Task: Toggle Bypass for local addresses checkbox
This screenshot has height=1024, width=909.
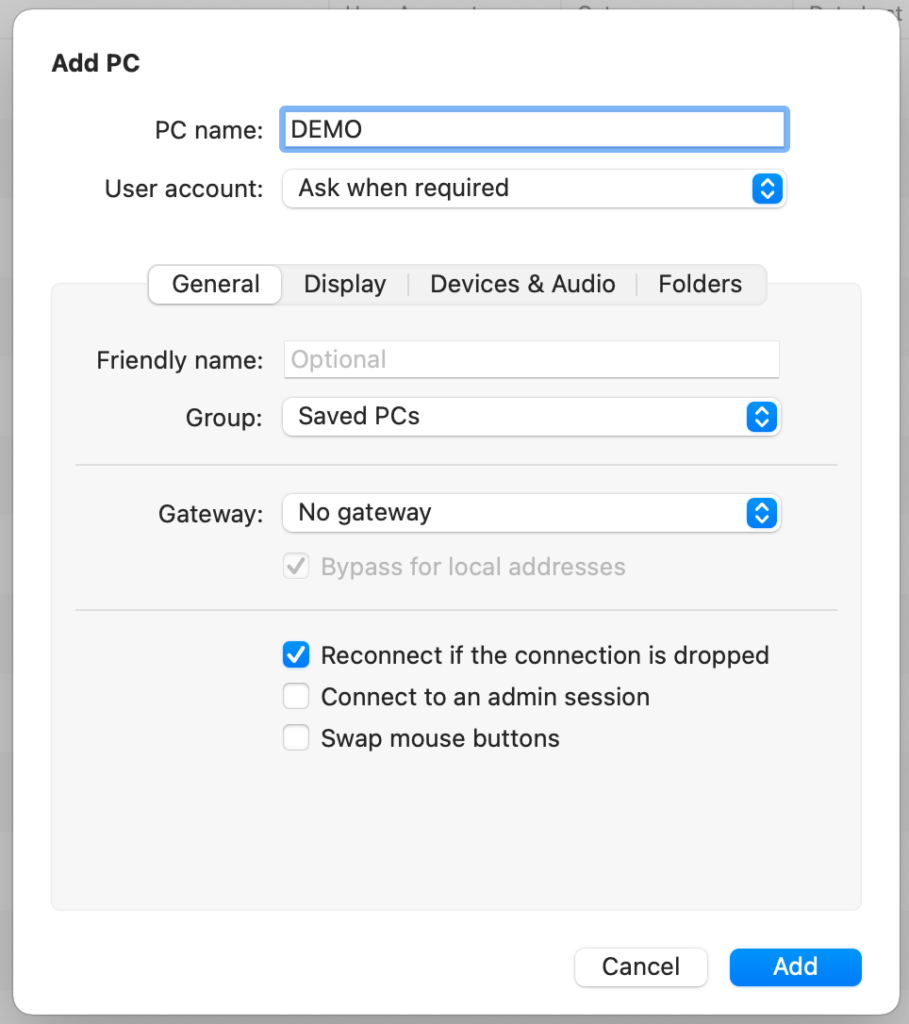Action: pyautogui.click(x=296, y=566)
